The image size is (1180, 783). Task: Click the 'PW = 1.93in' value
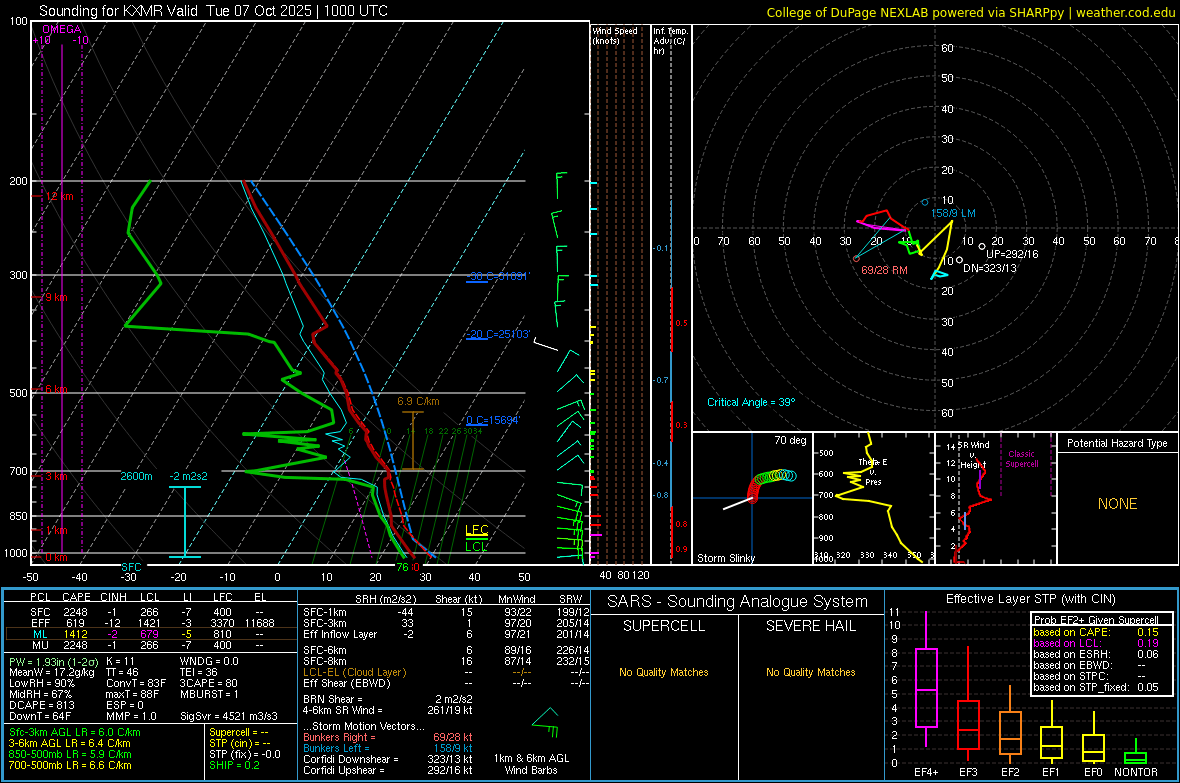52,662
